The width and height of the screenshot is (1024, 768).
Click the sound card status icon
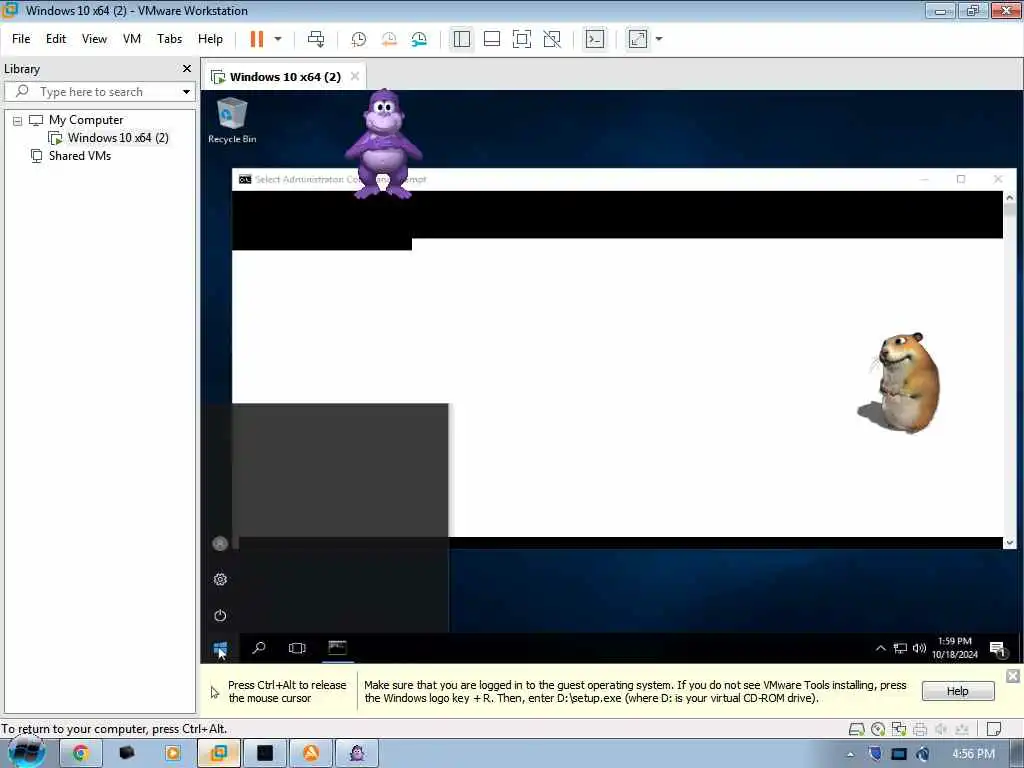pyautogui.click(x=941, y=729)
